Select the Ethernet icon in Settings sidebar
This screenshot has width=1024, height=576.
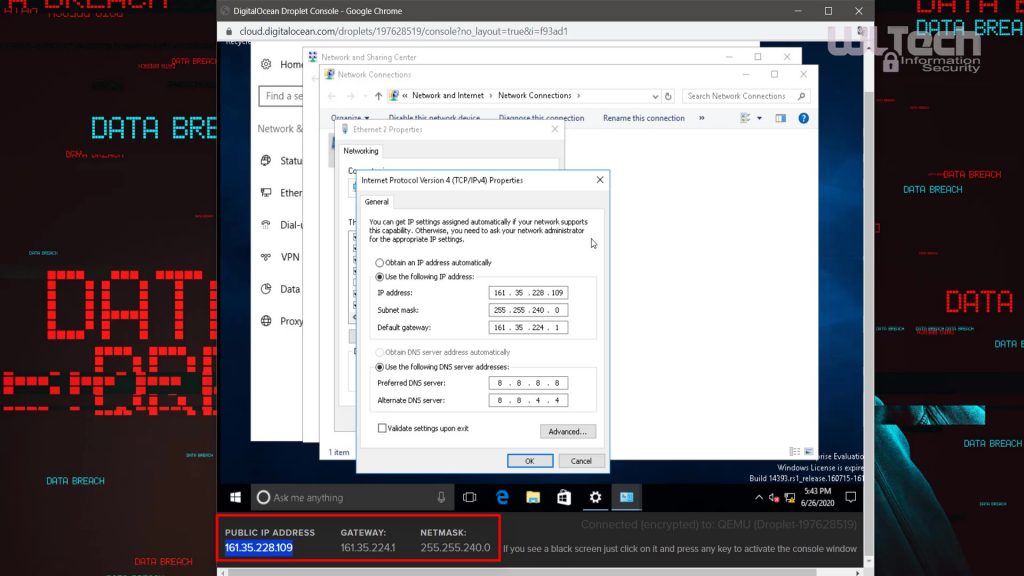pos(266,193)
